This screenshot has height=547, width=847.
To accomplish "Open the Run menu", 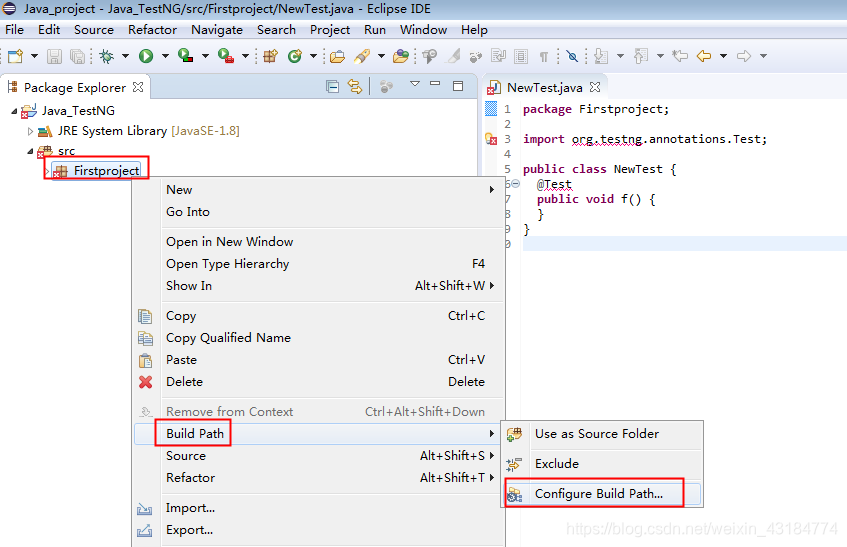I will pyautogui.click(x=375, y=30).
